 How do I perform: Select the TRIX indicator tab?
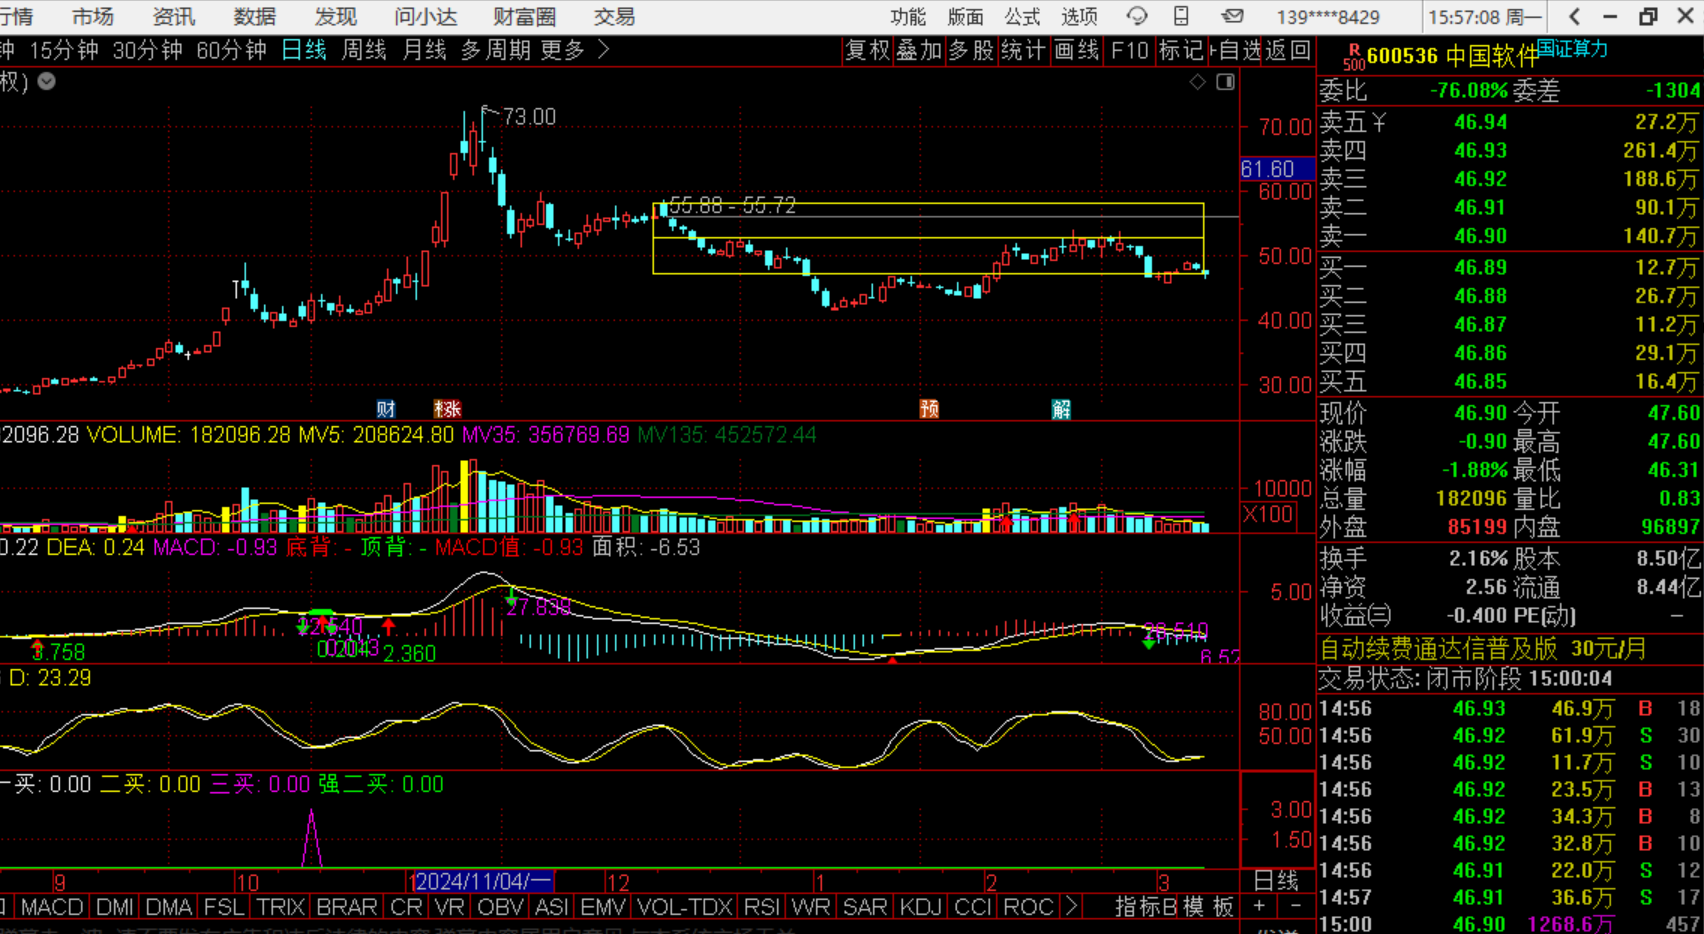tap(280, 906)
